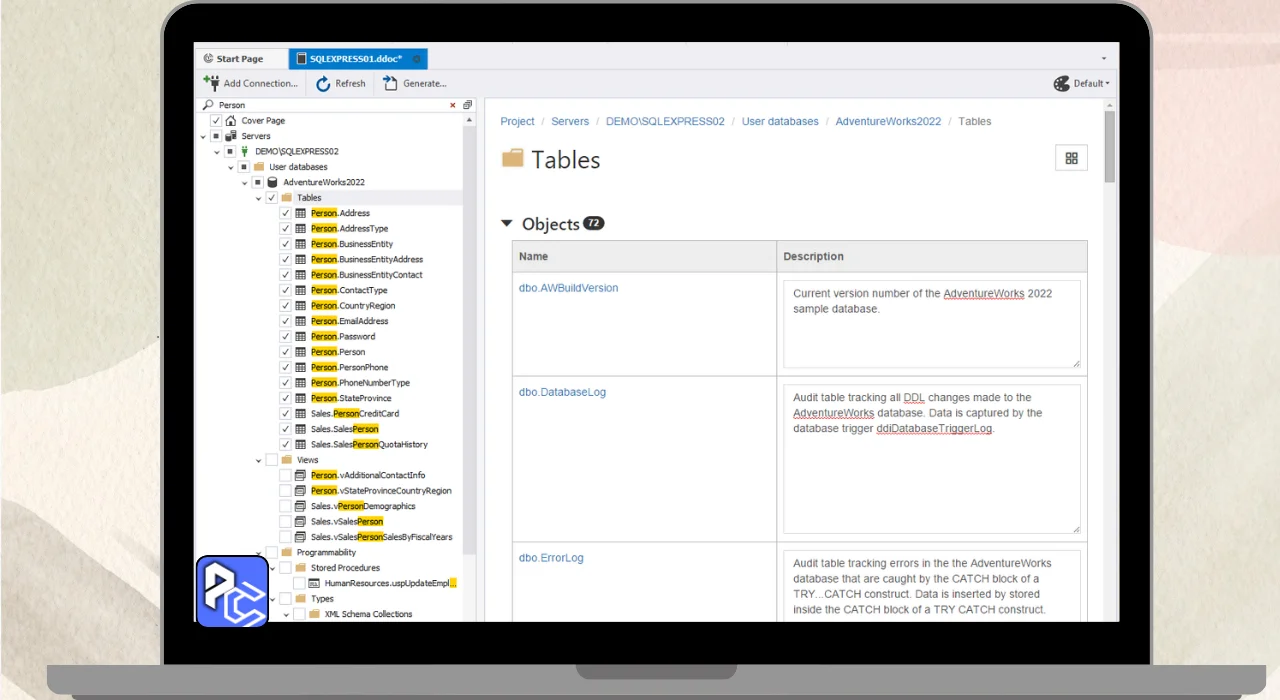Switch to the Start Page tab

click(240, 59)
